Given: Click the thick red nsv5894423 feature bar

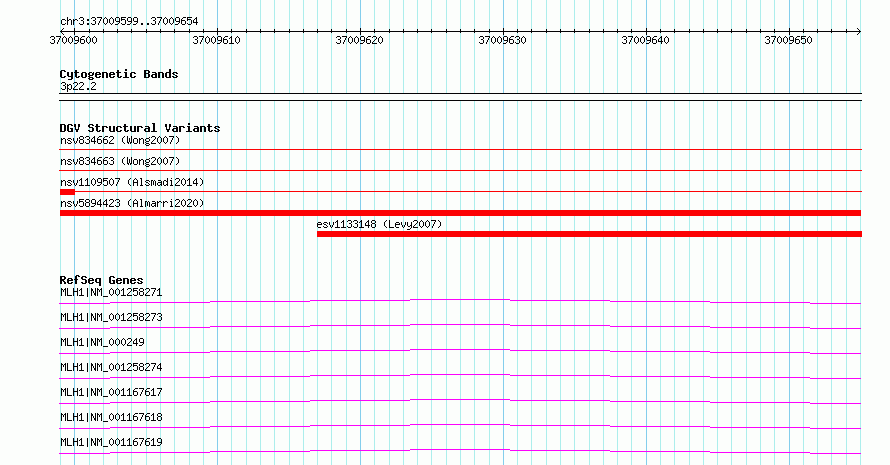Looking at the screenshot, I should click(460, 213).
